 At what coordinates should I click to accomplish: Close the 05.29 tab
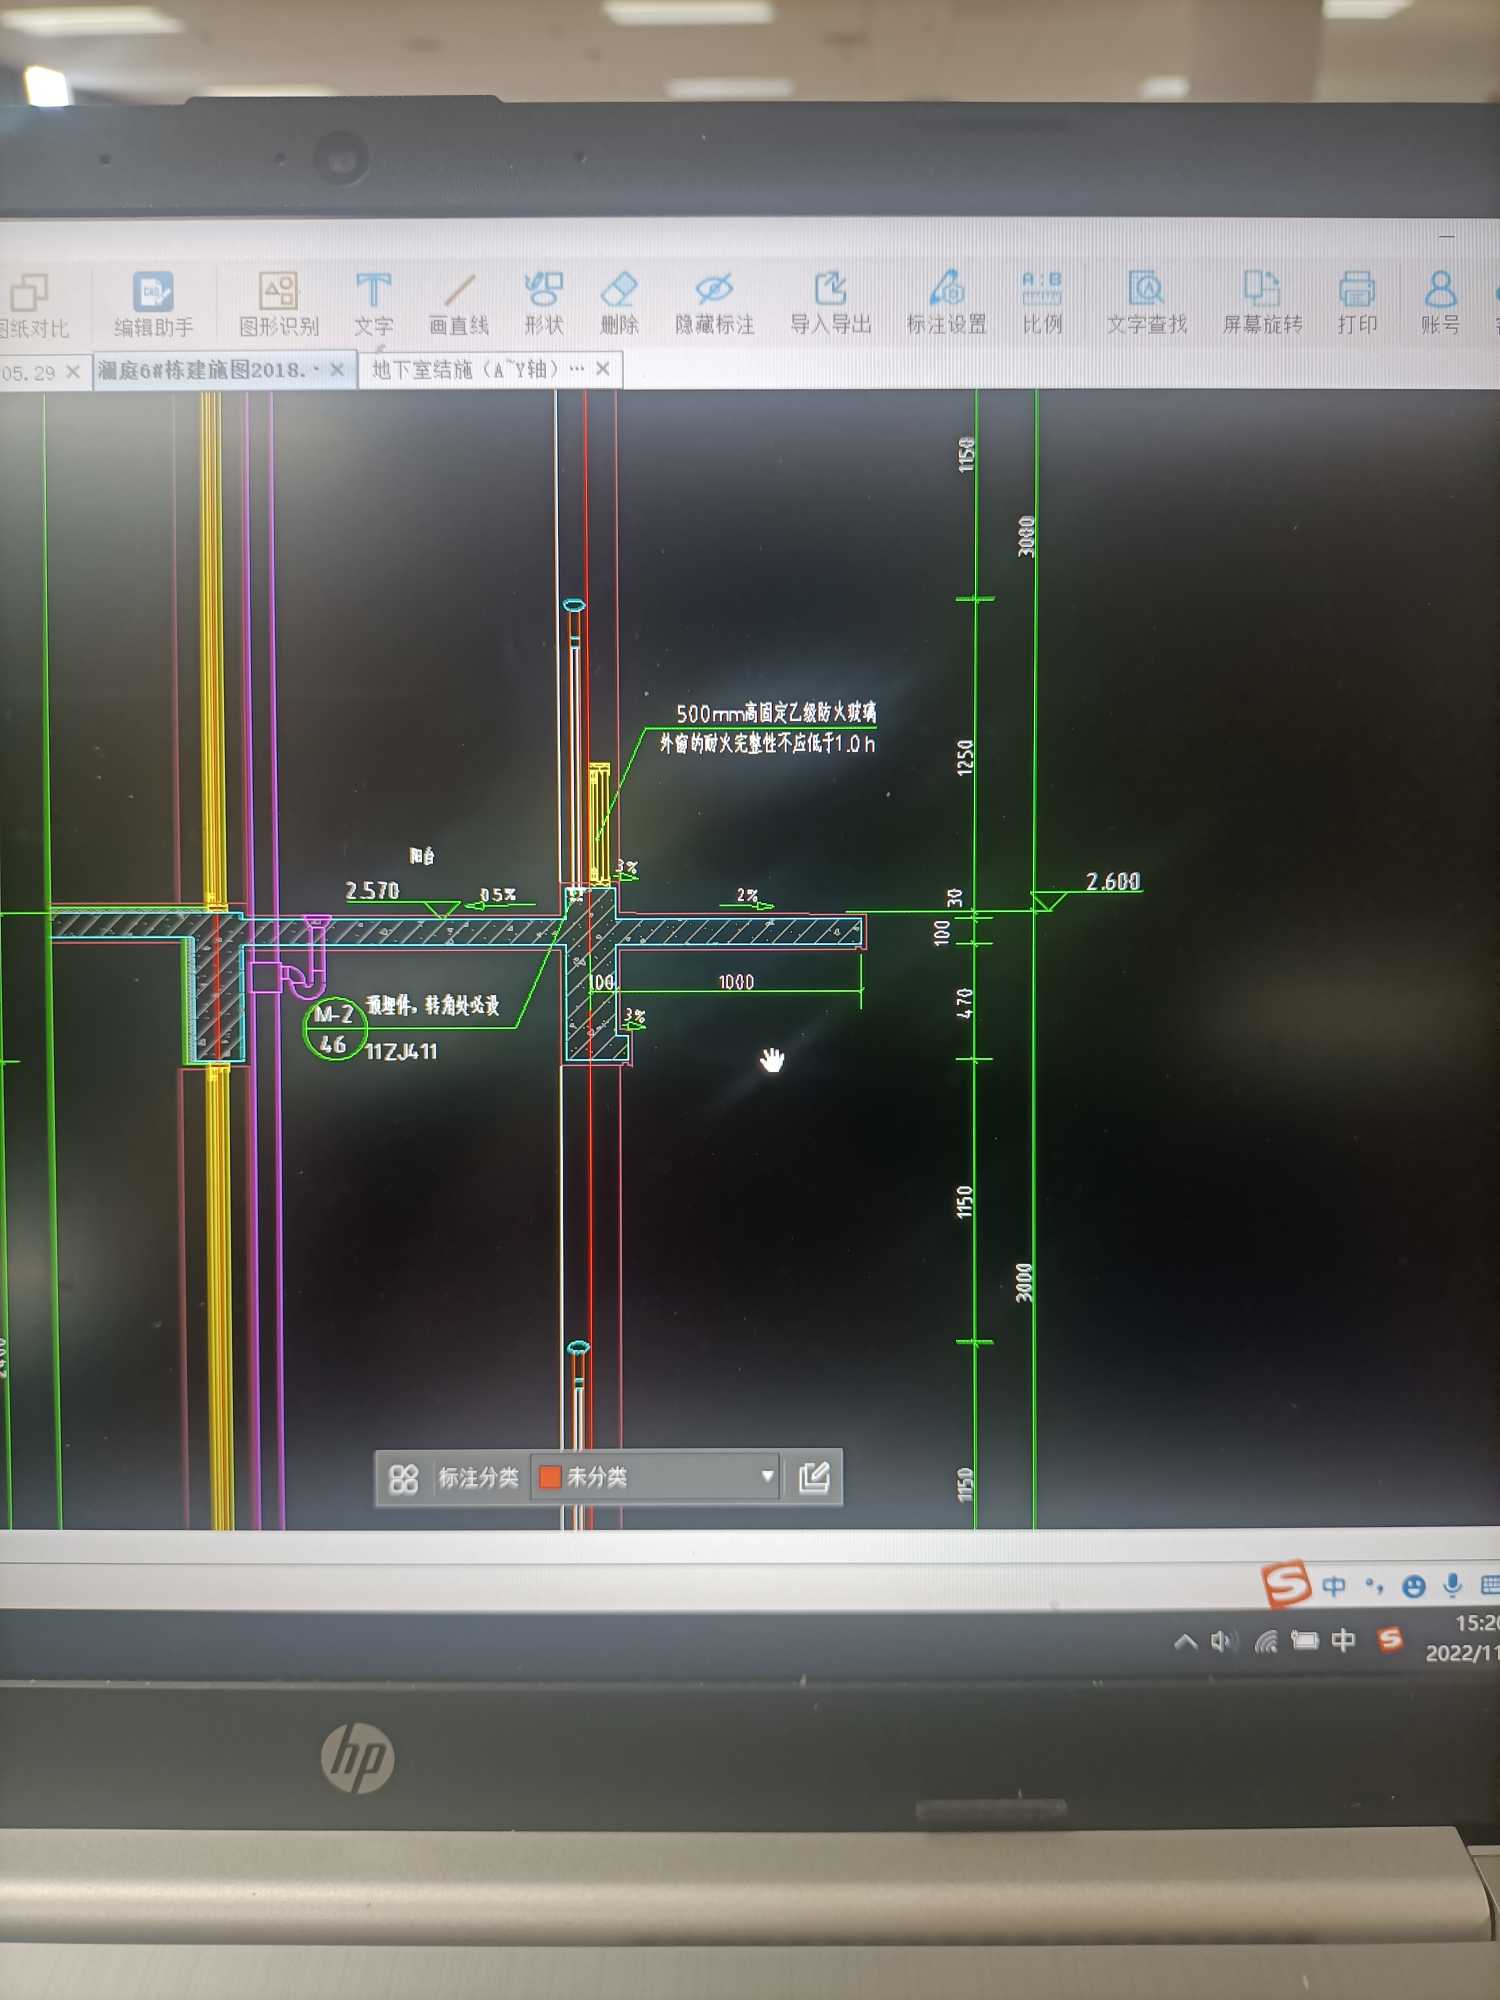pyautogui.click(x=73, y=372)
